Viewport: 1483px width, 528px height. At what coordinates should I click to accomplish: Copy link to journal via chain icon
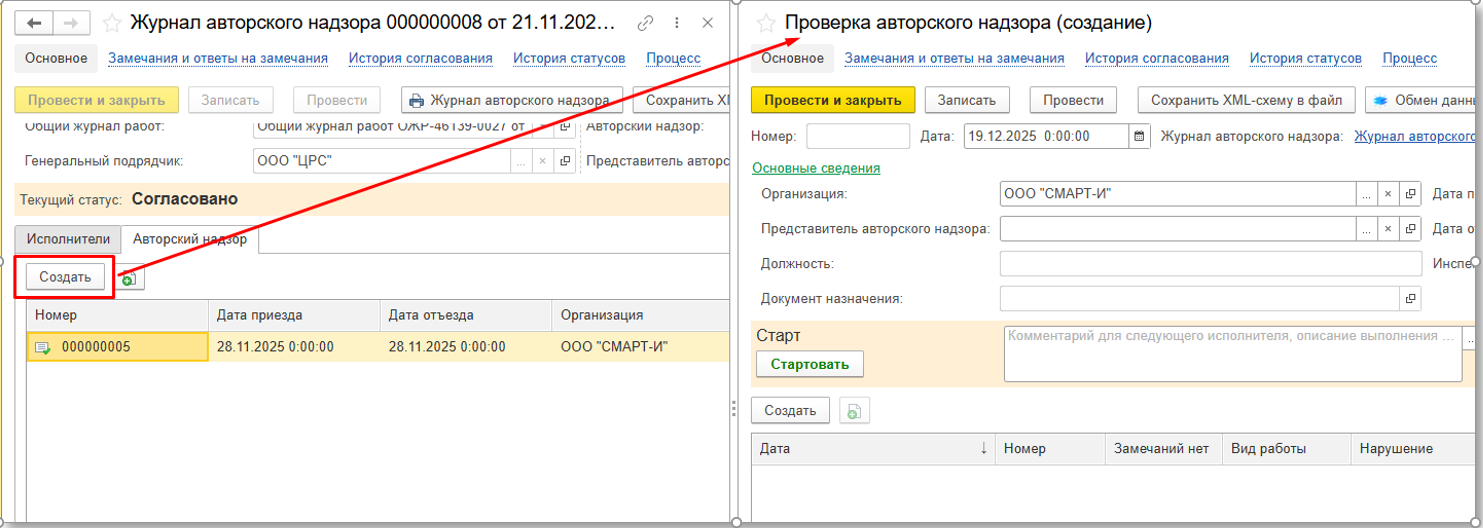click(645, 22)
